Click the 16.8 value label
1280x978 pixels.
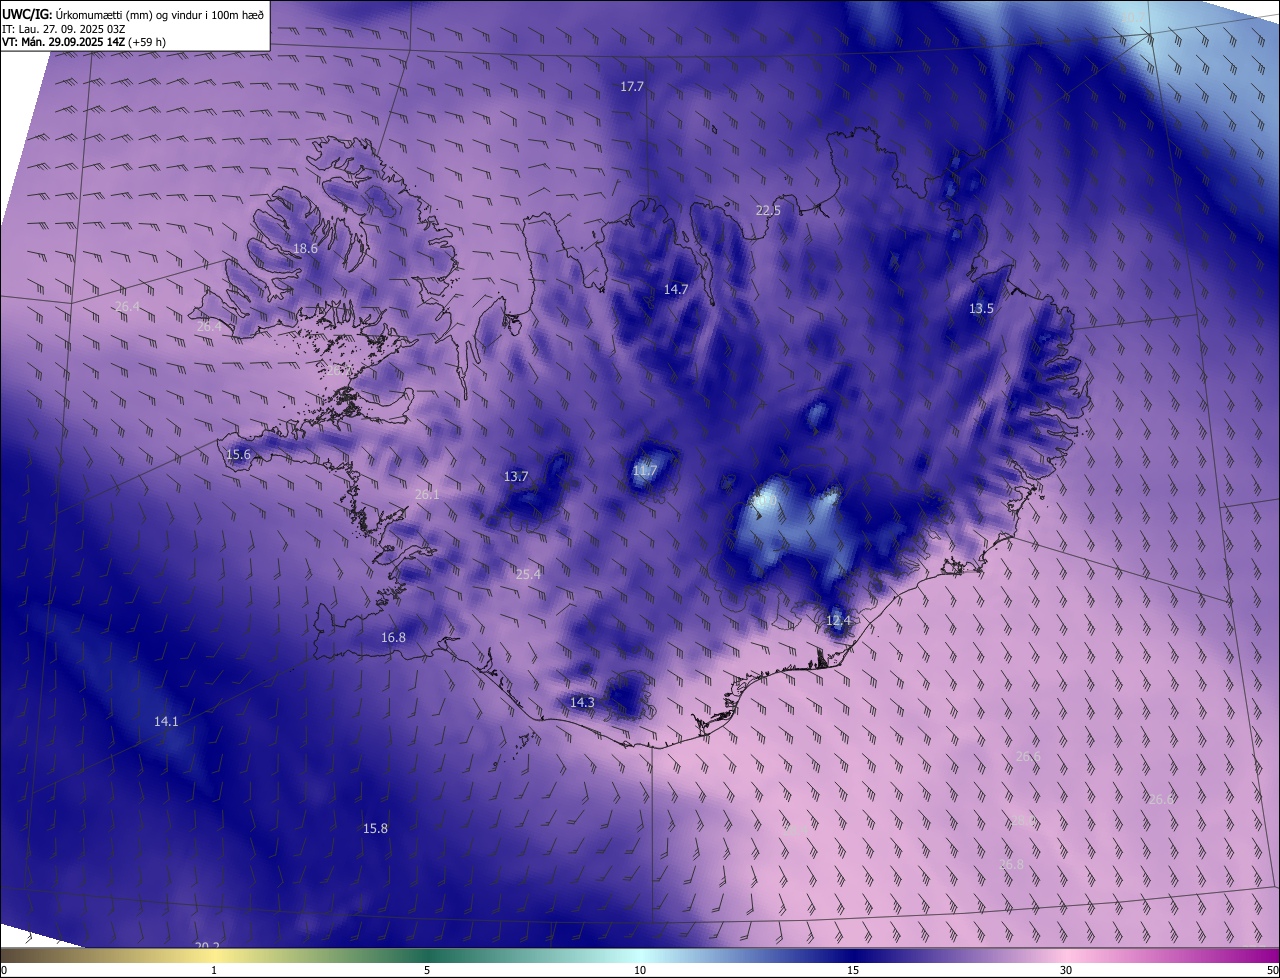[x=394, y=638]
